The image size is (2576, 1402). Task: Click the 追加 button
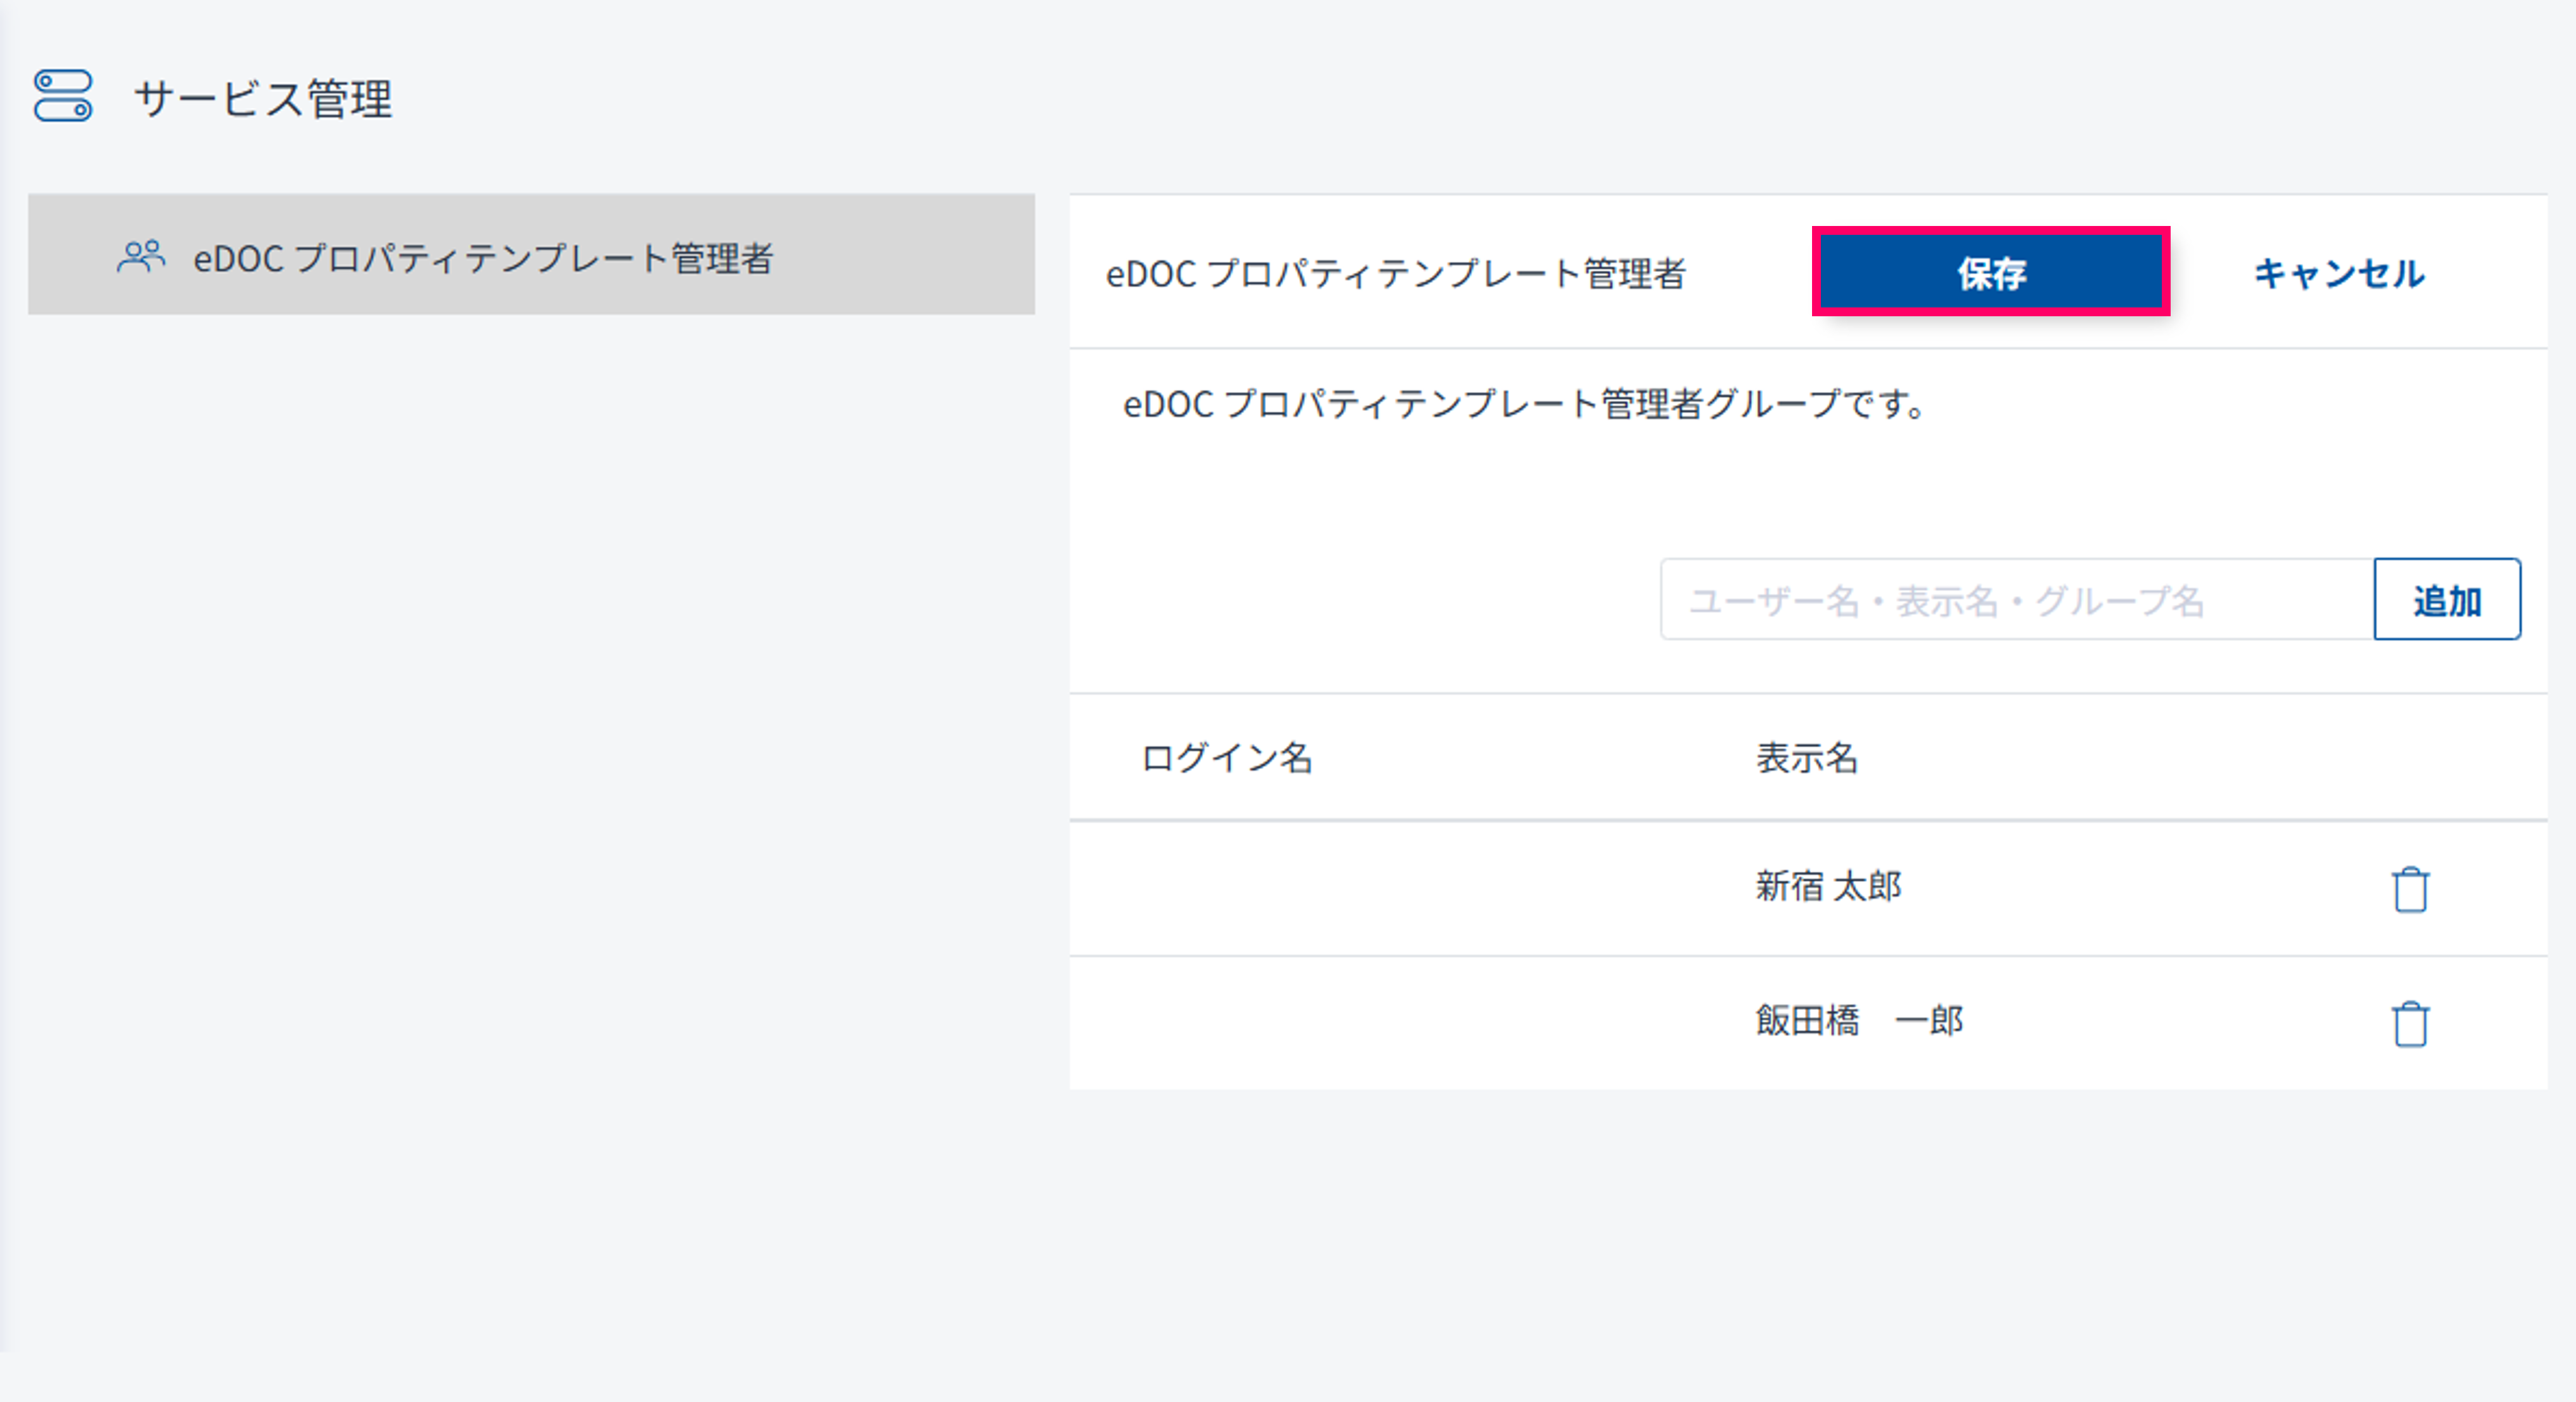tap(2446, 600)
